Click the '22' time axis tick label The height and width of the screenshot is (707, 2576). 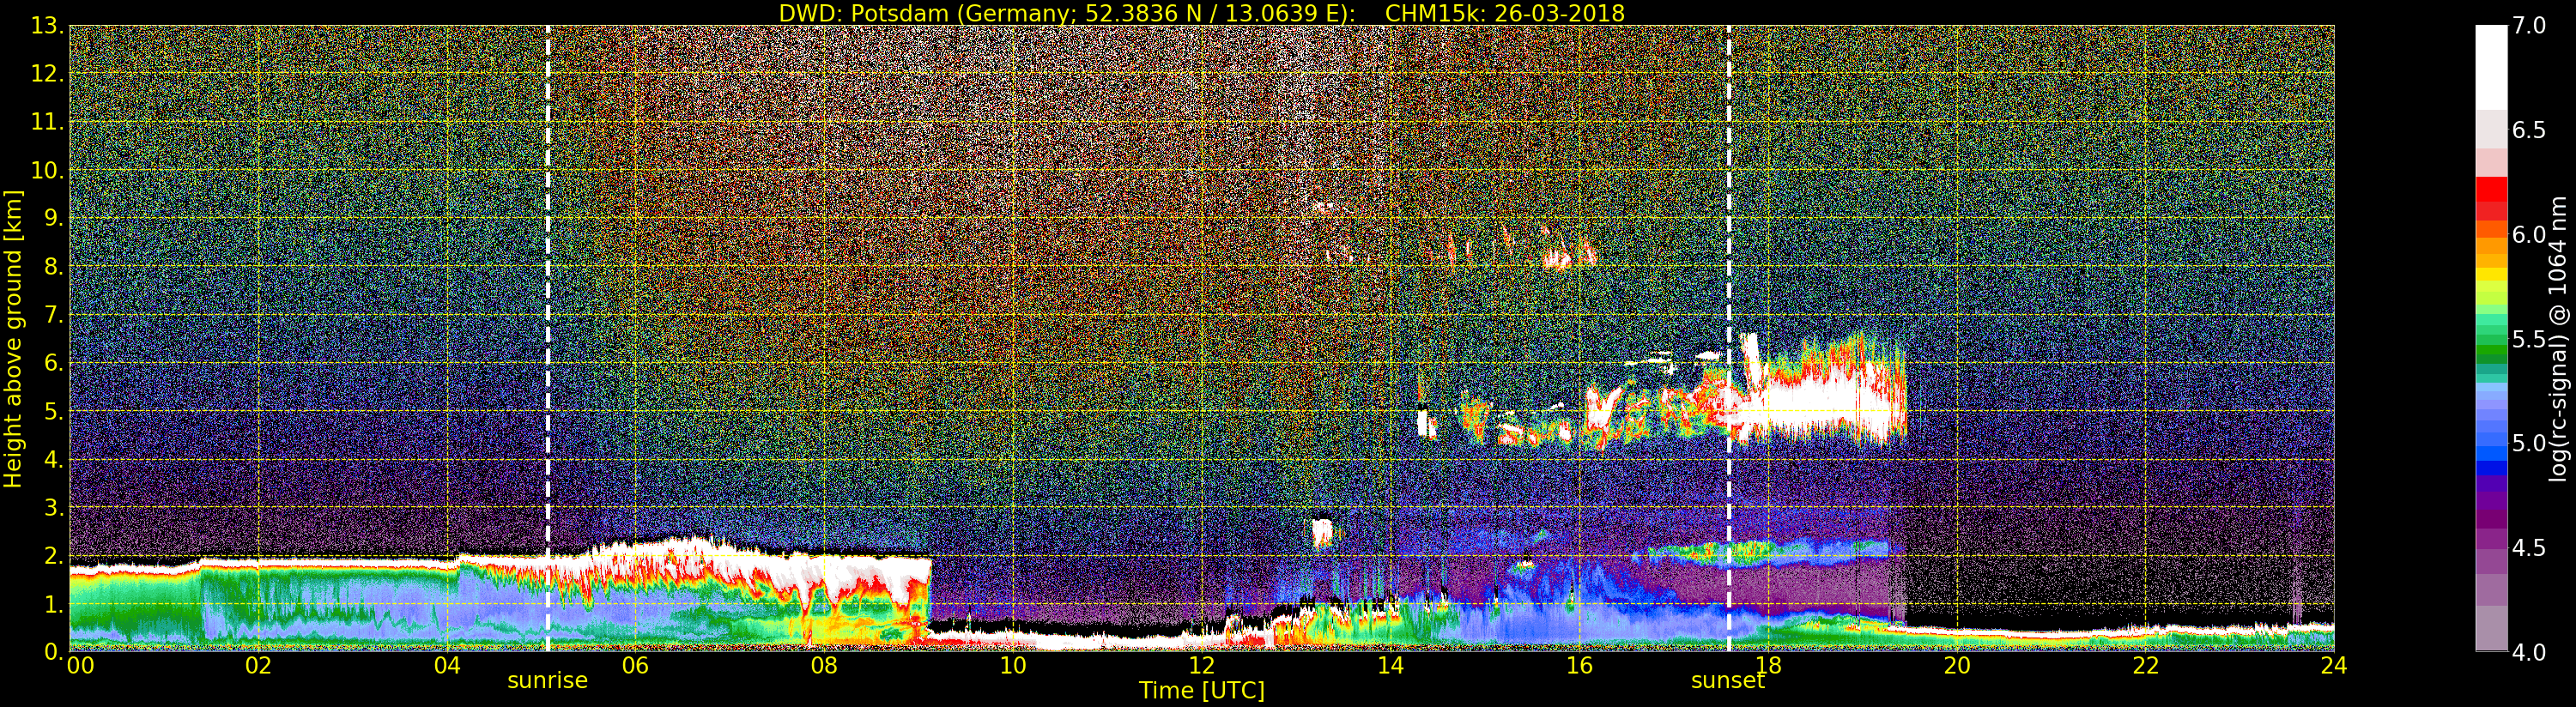tap(2145, 665)
